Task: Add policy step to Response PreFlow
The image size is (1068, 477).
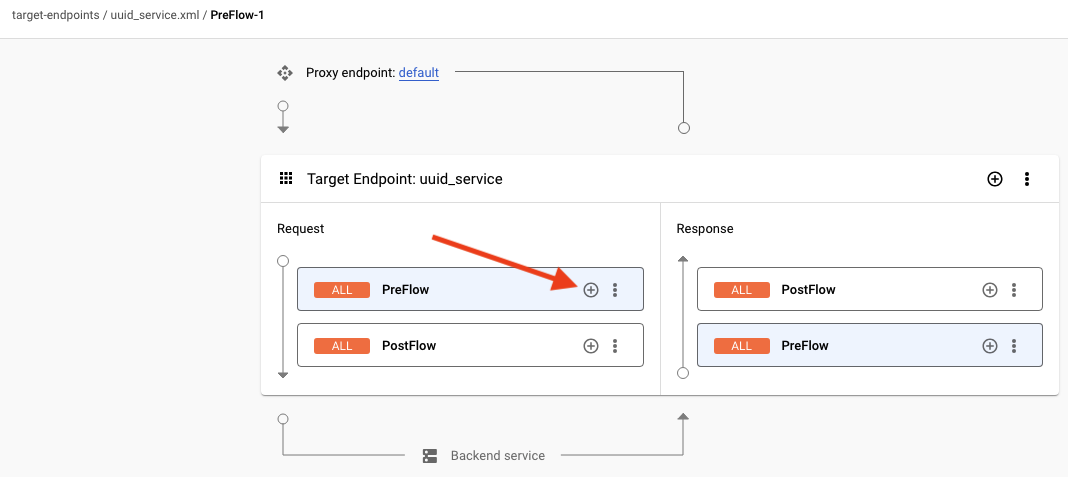Action: 990,345
